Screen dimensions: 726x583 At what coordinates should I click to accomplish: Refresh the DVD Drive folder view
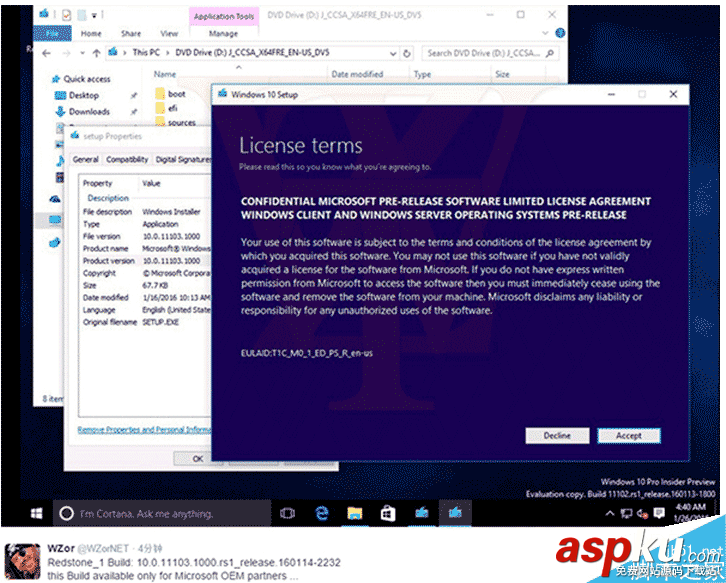[x=407, y=54]
